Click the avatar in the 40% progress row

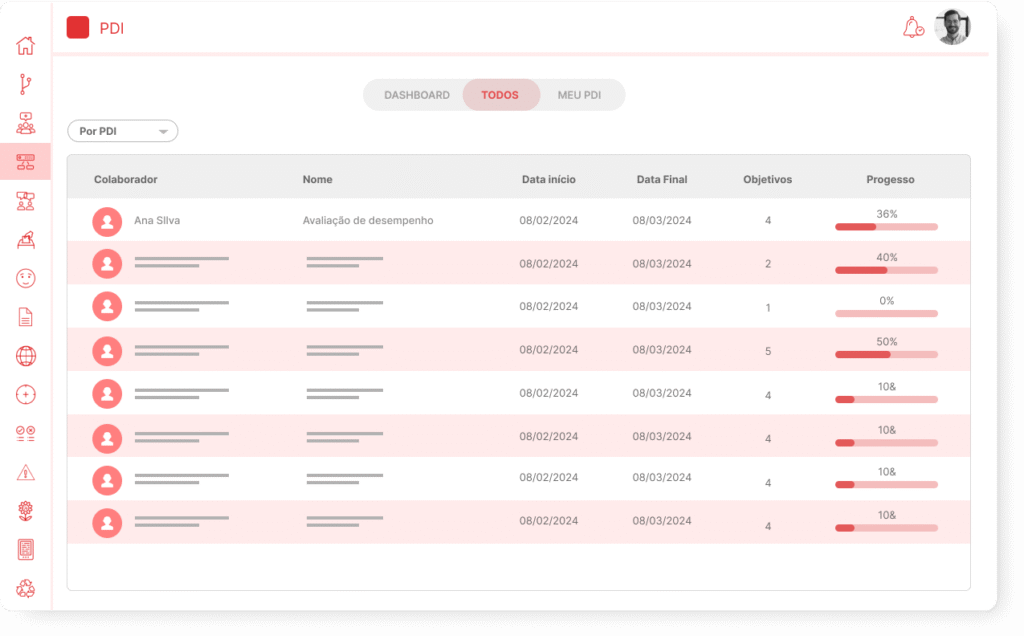coord(107,264)
